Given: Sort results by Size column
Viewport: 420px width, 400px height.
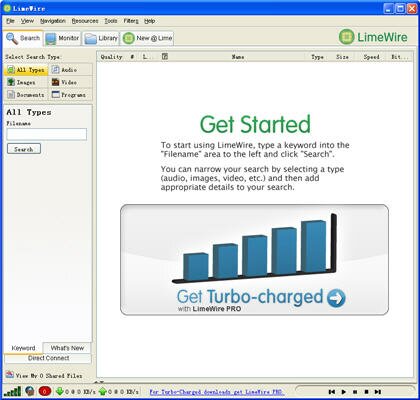Looking at the screenshot, I should tap(342, 57).
